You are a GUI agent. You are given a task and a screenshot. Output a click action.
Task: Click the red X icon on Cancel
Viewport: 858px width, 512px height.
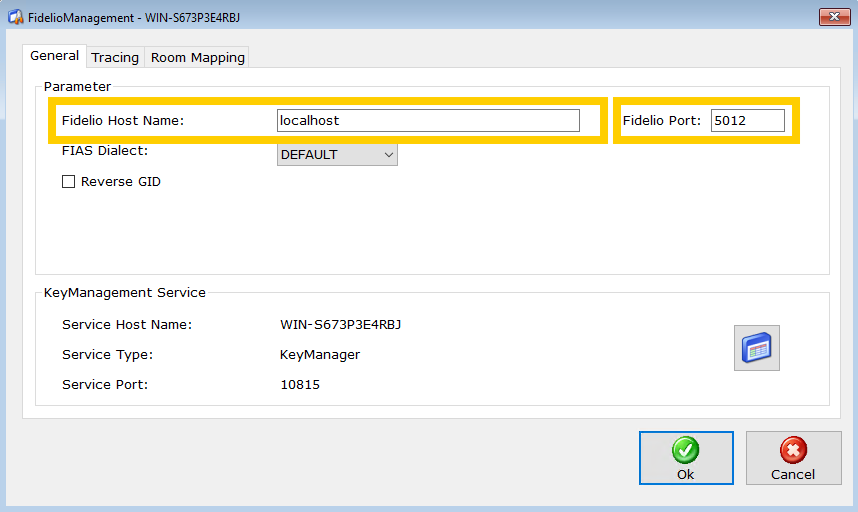793,450
